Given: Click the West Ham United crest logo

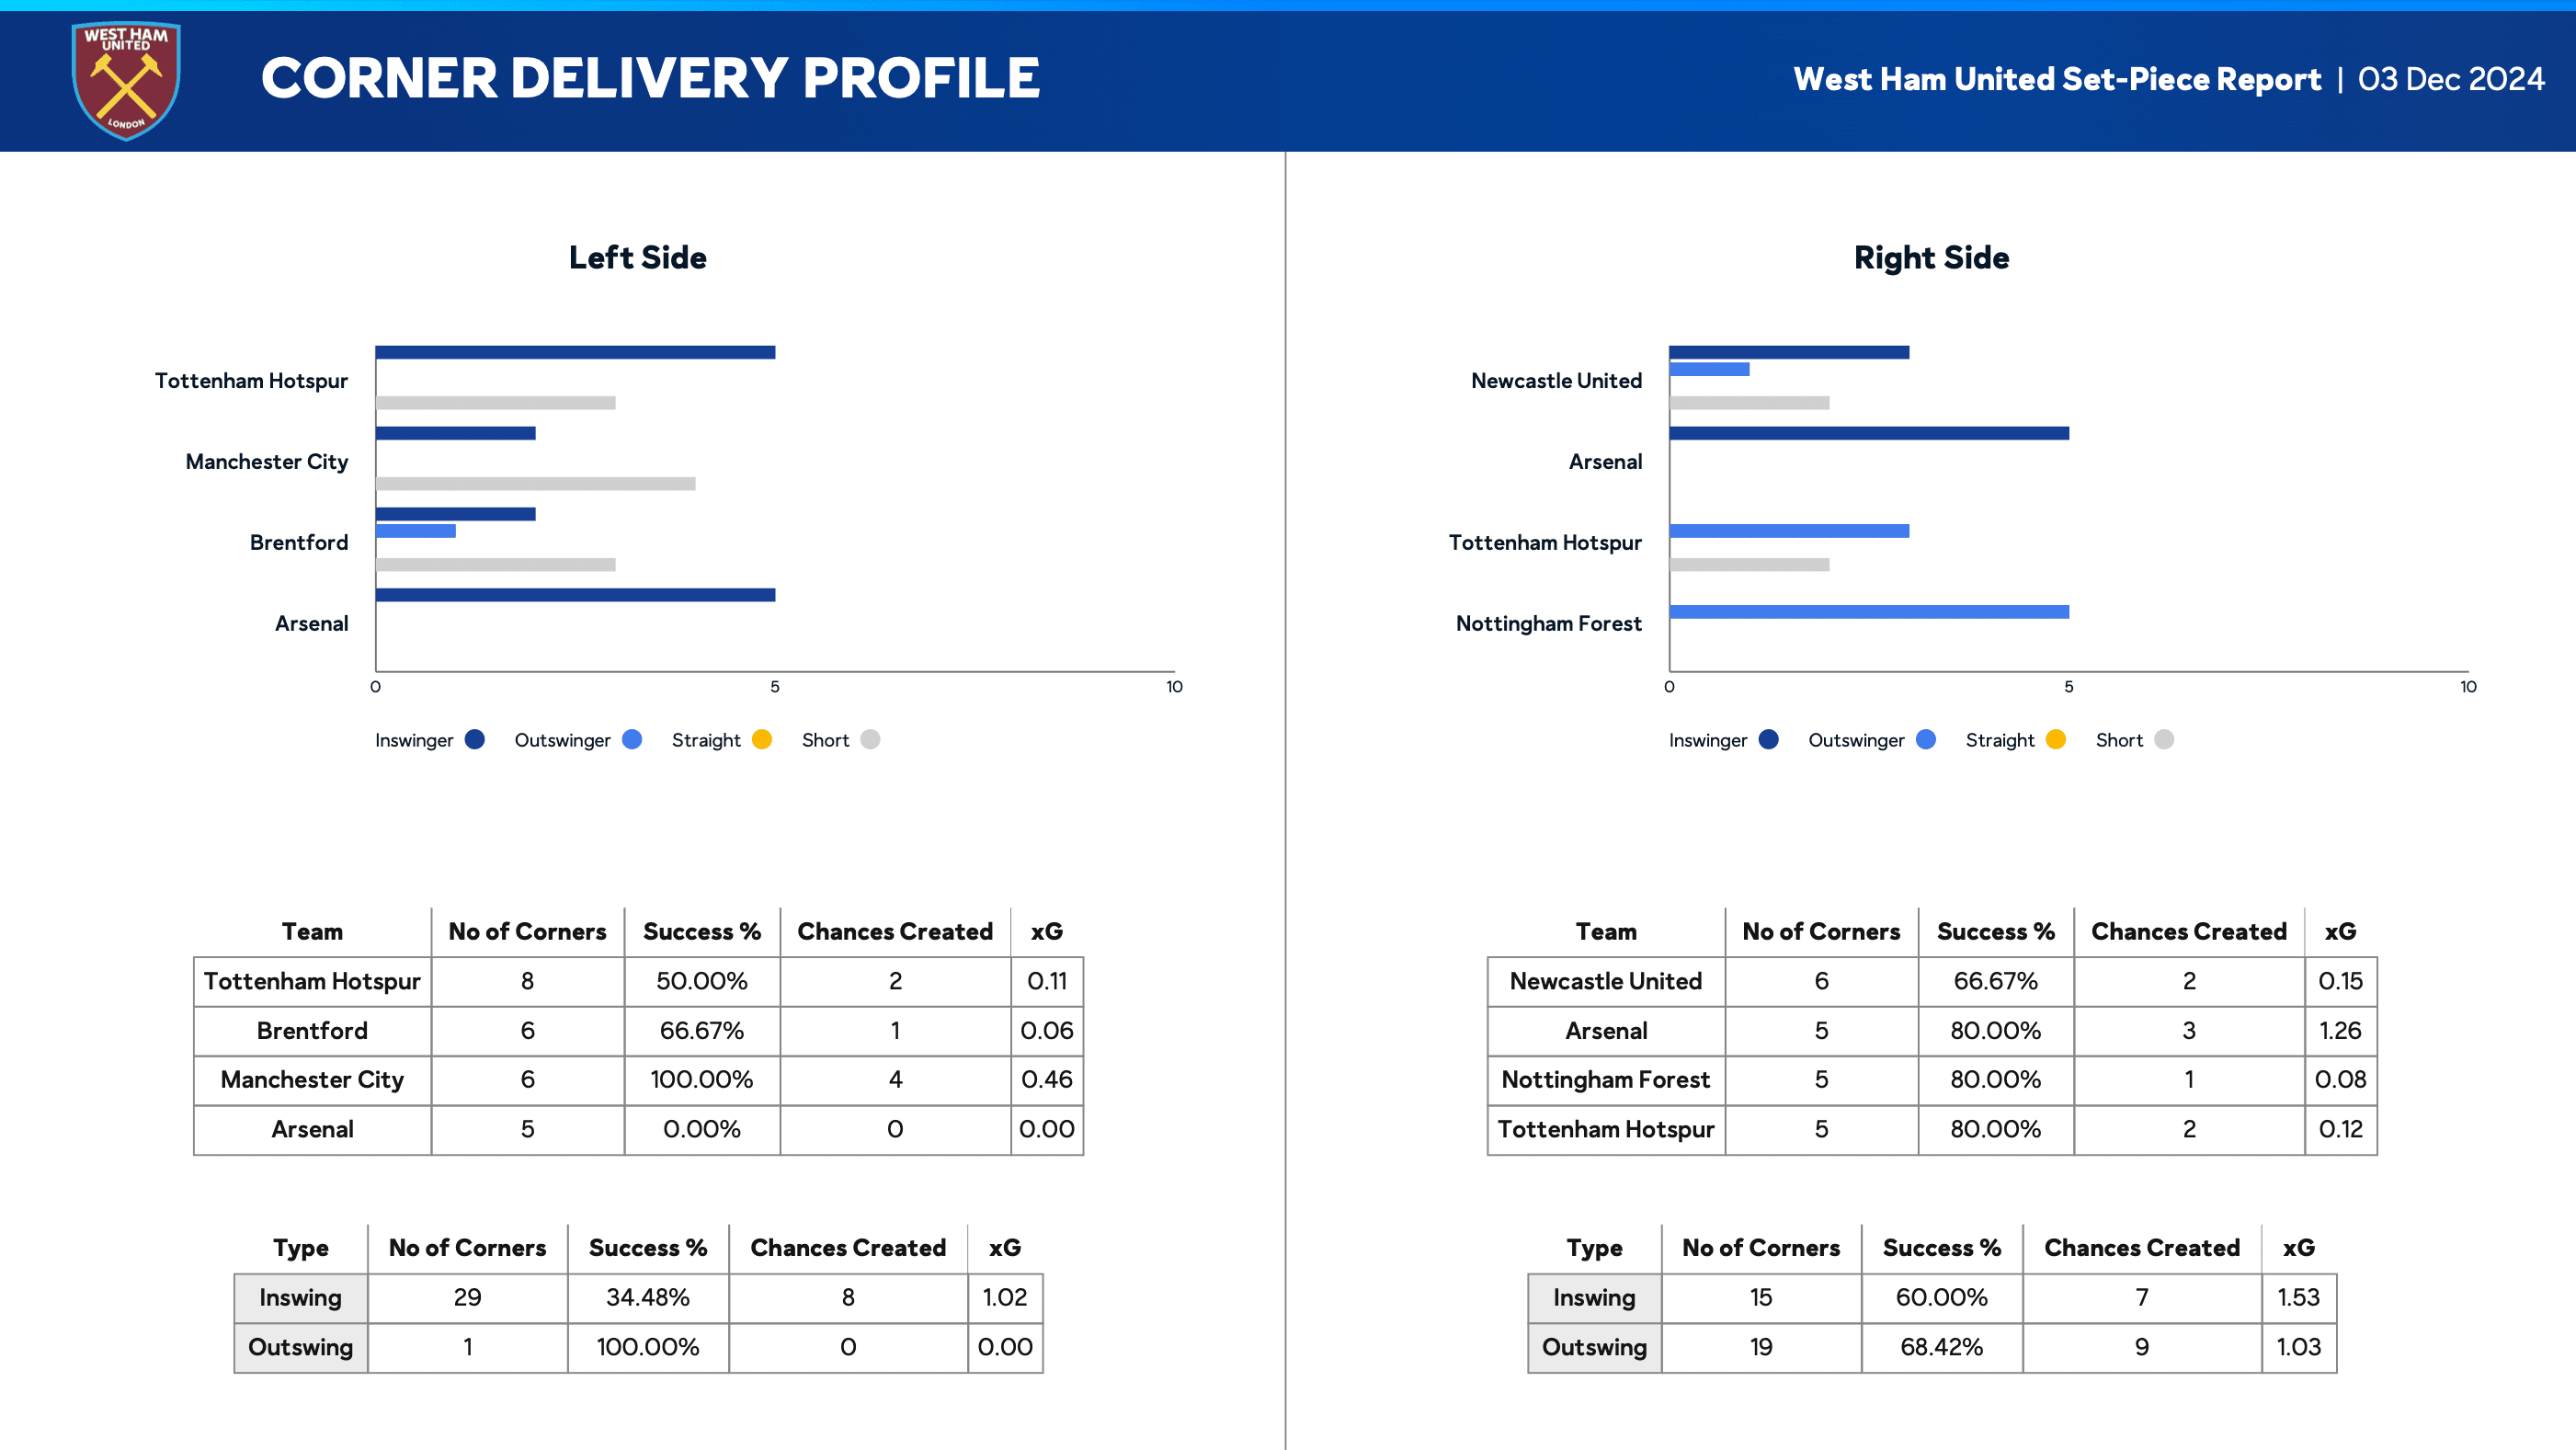Looking at the screenshot, I should [126, 80].
